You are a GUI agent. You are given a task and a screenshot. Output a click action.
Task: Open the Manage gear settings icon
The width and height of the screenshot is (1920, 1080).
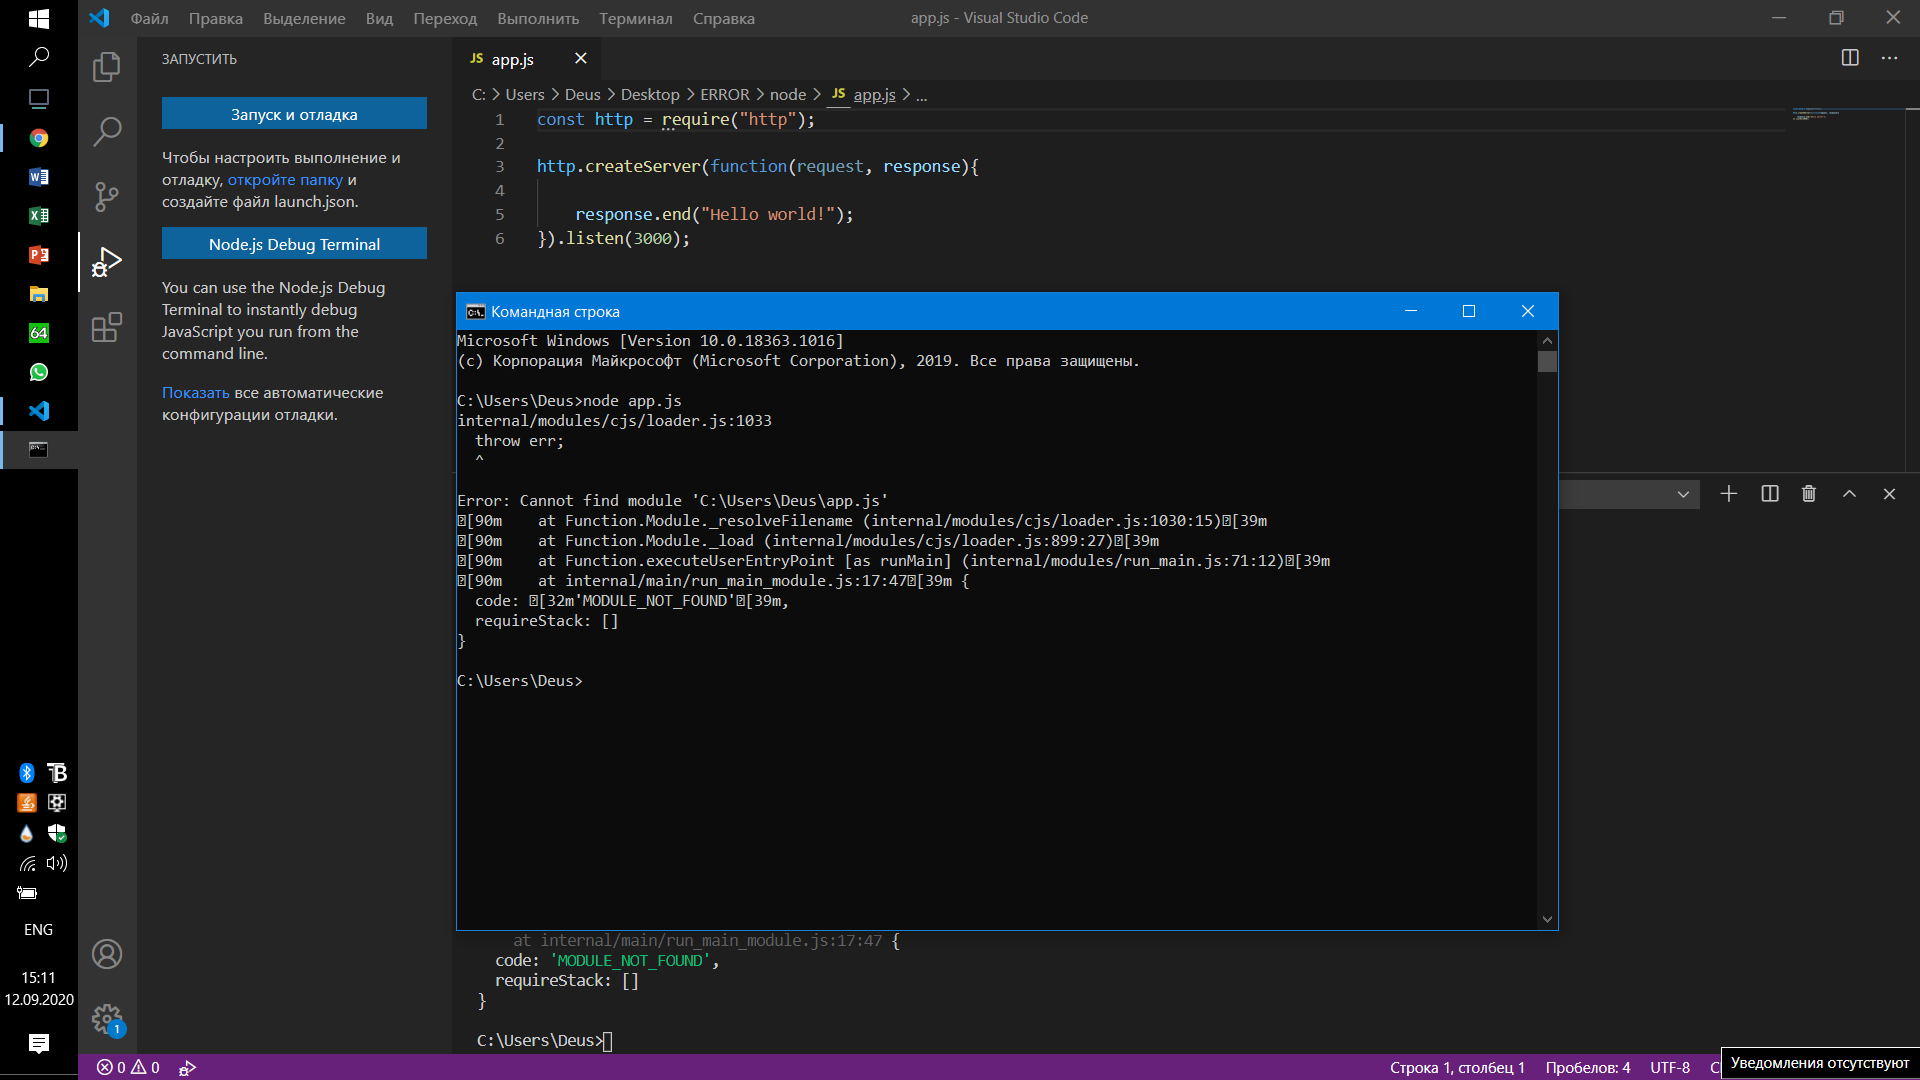[107, 1019]
